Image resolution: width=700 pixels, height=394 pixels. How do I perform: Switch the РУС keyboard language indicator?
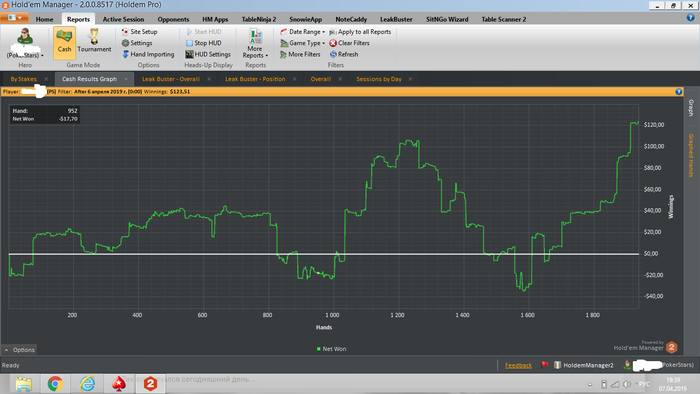click(644, 384)
